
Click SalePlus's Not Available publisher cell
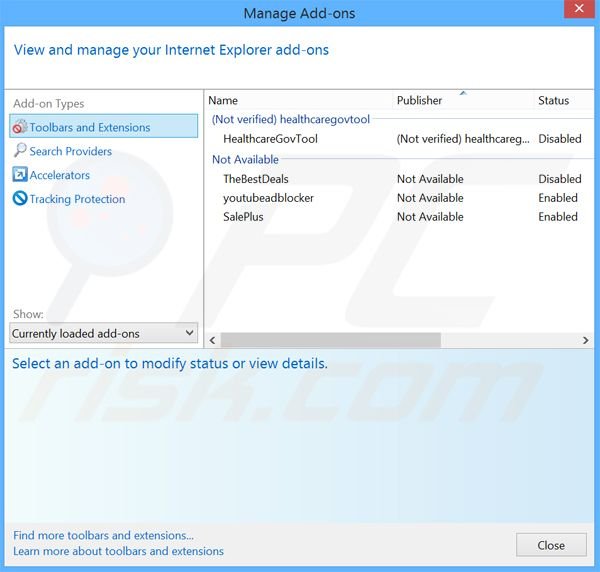[430, 217]
